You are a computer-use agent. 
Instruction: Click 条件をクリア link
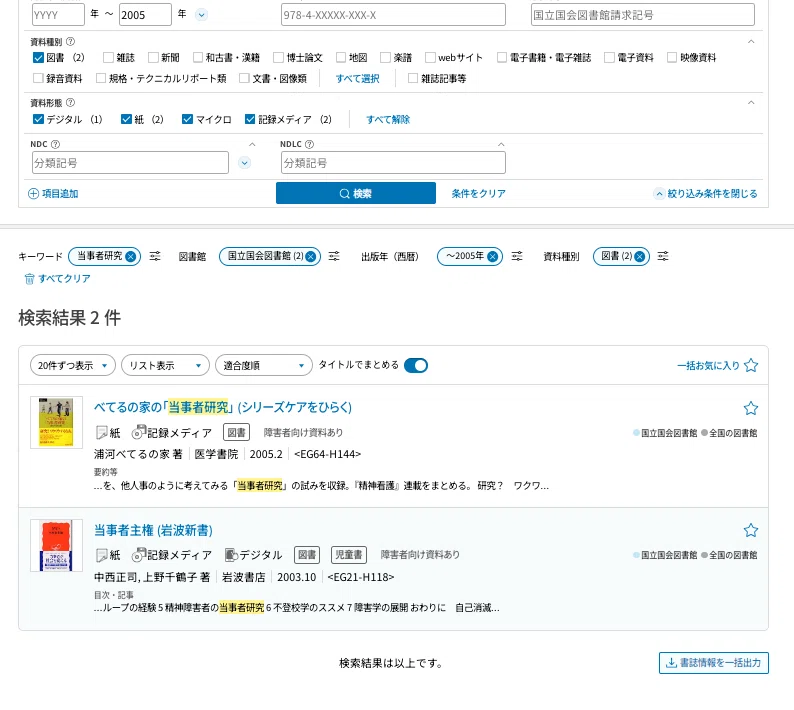tap(479, 193)
